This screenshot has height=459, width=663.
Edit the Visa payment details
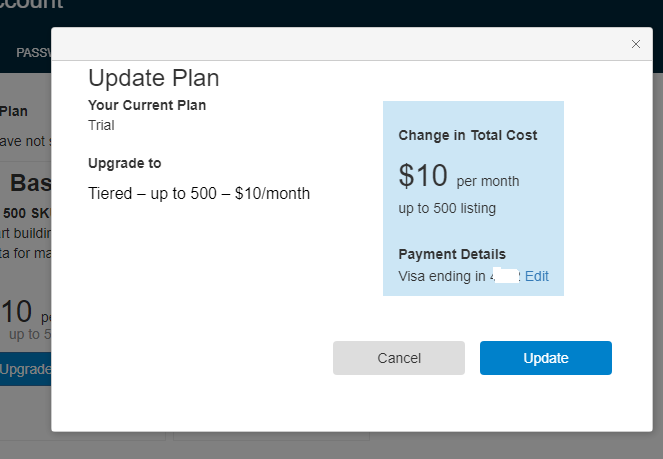coord(536,276)
